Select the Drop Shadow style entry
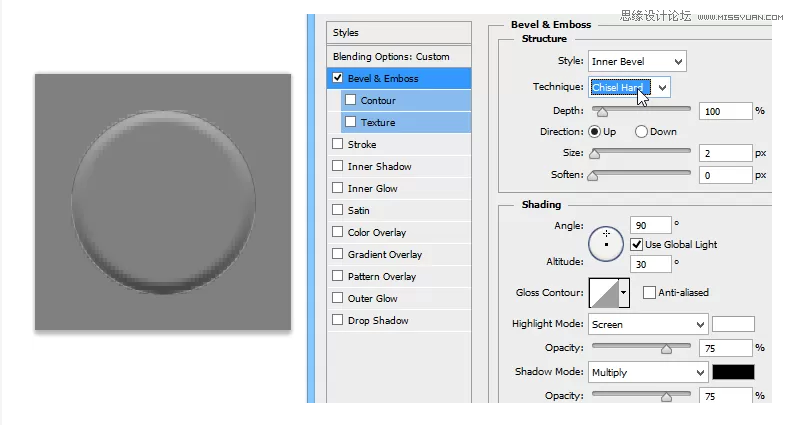 [377, 320]
